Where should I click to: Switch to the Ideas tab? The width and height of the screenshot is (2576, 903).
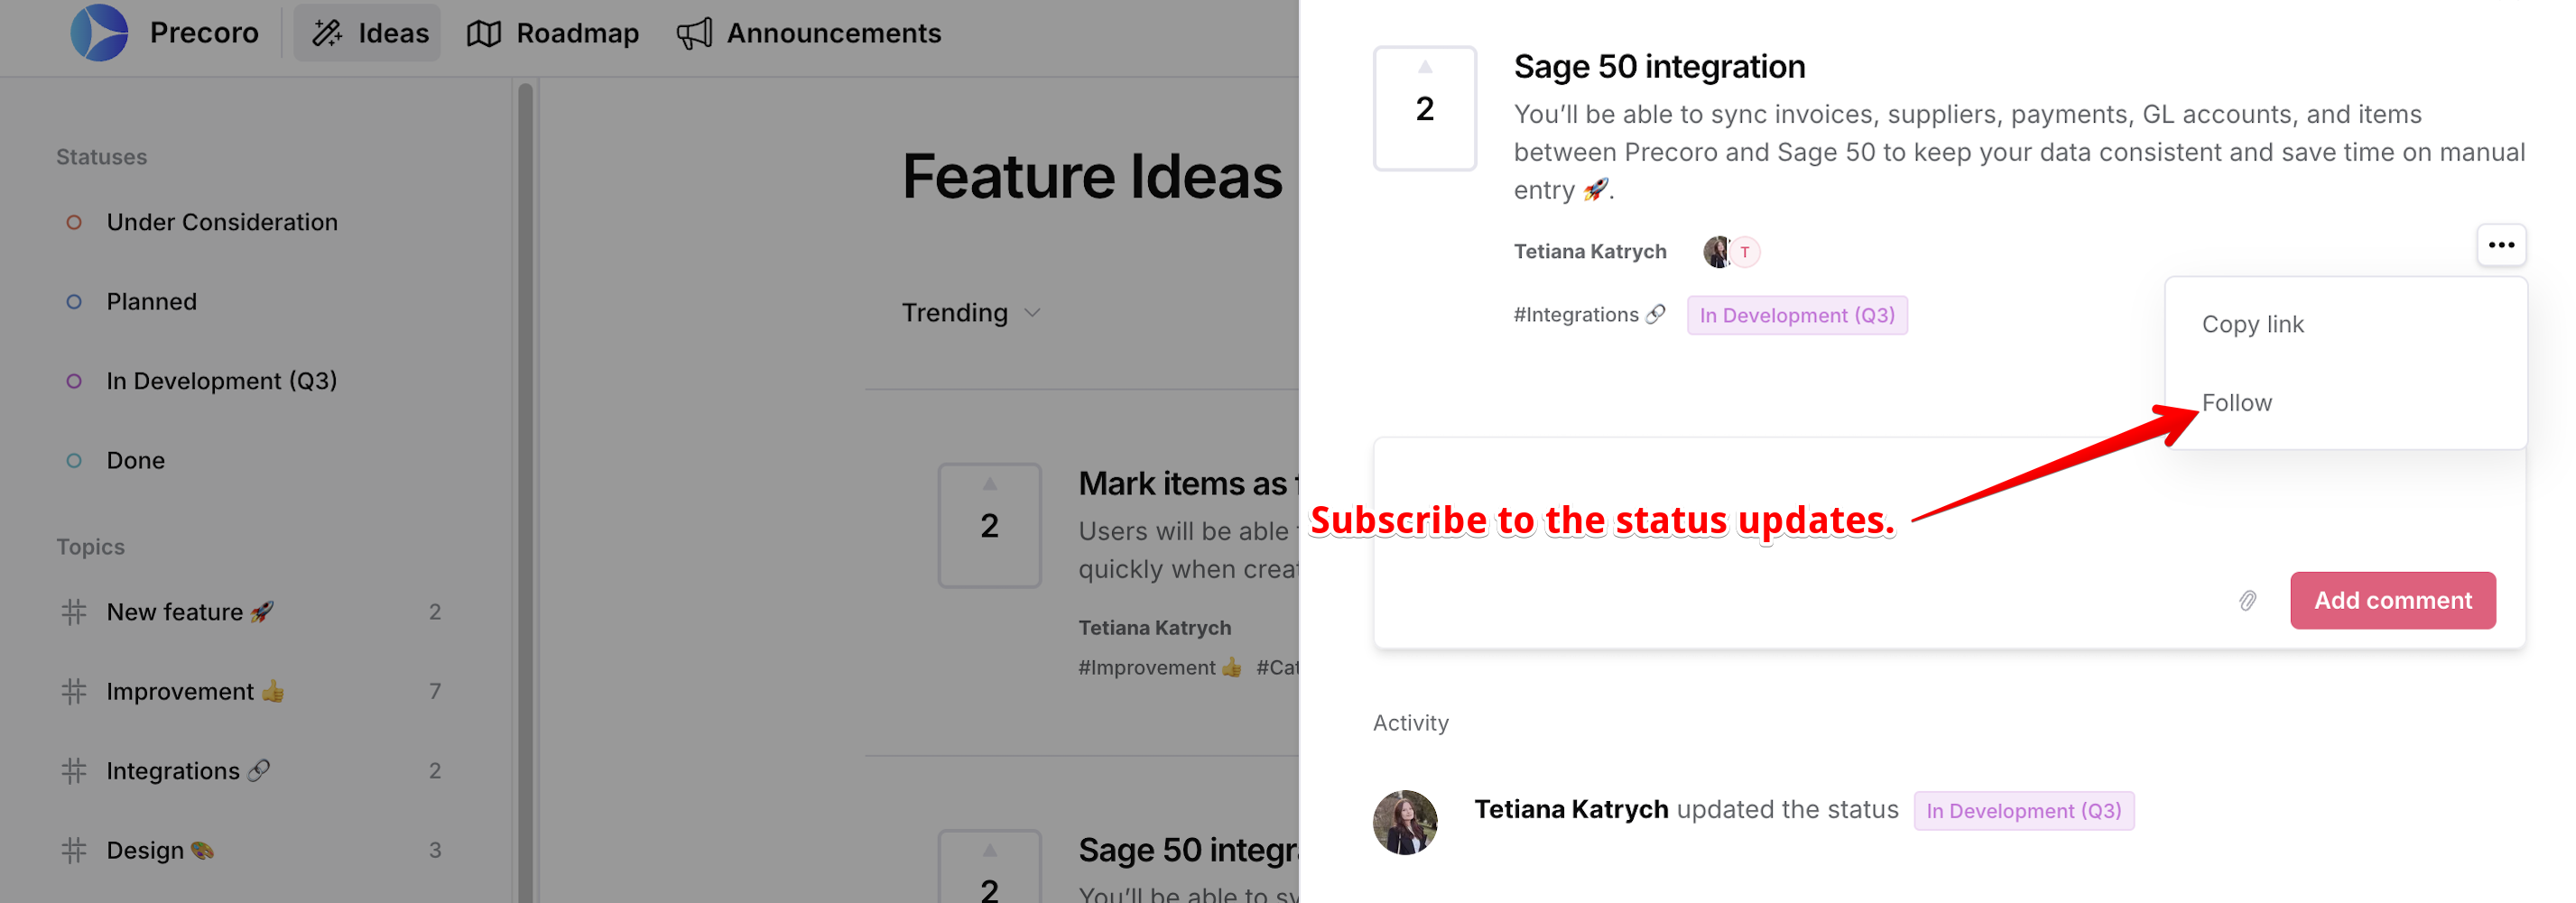coord(368,33)
